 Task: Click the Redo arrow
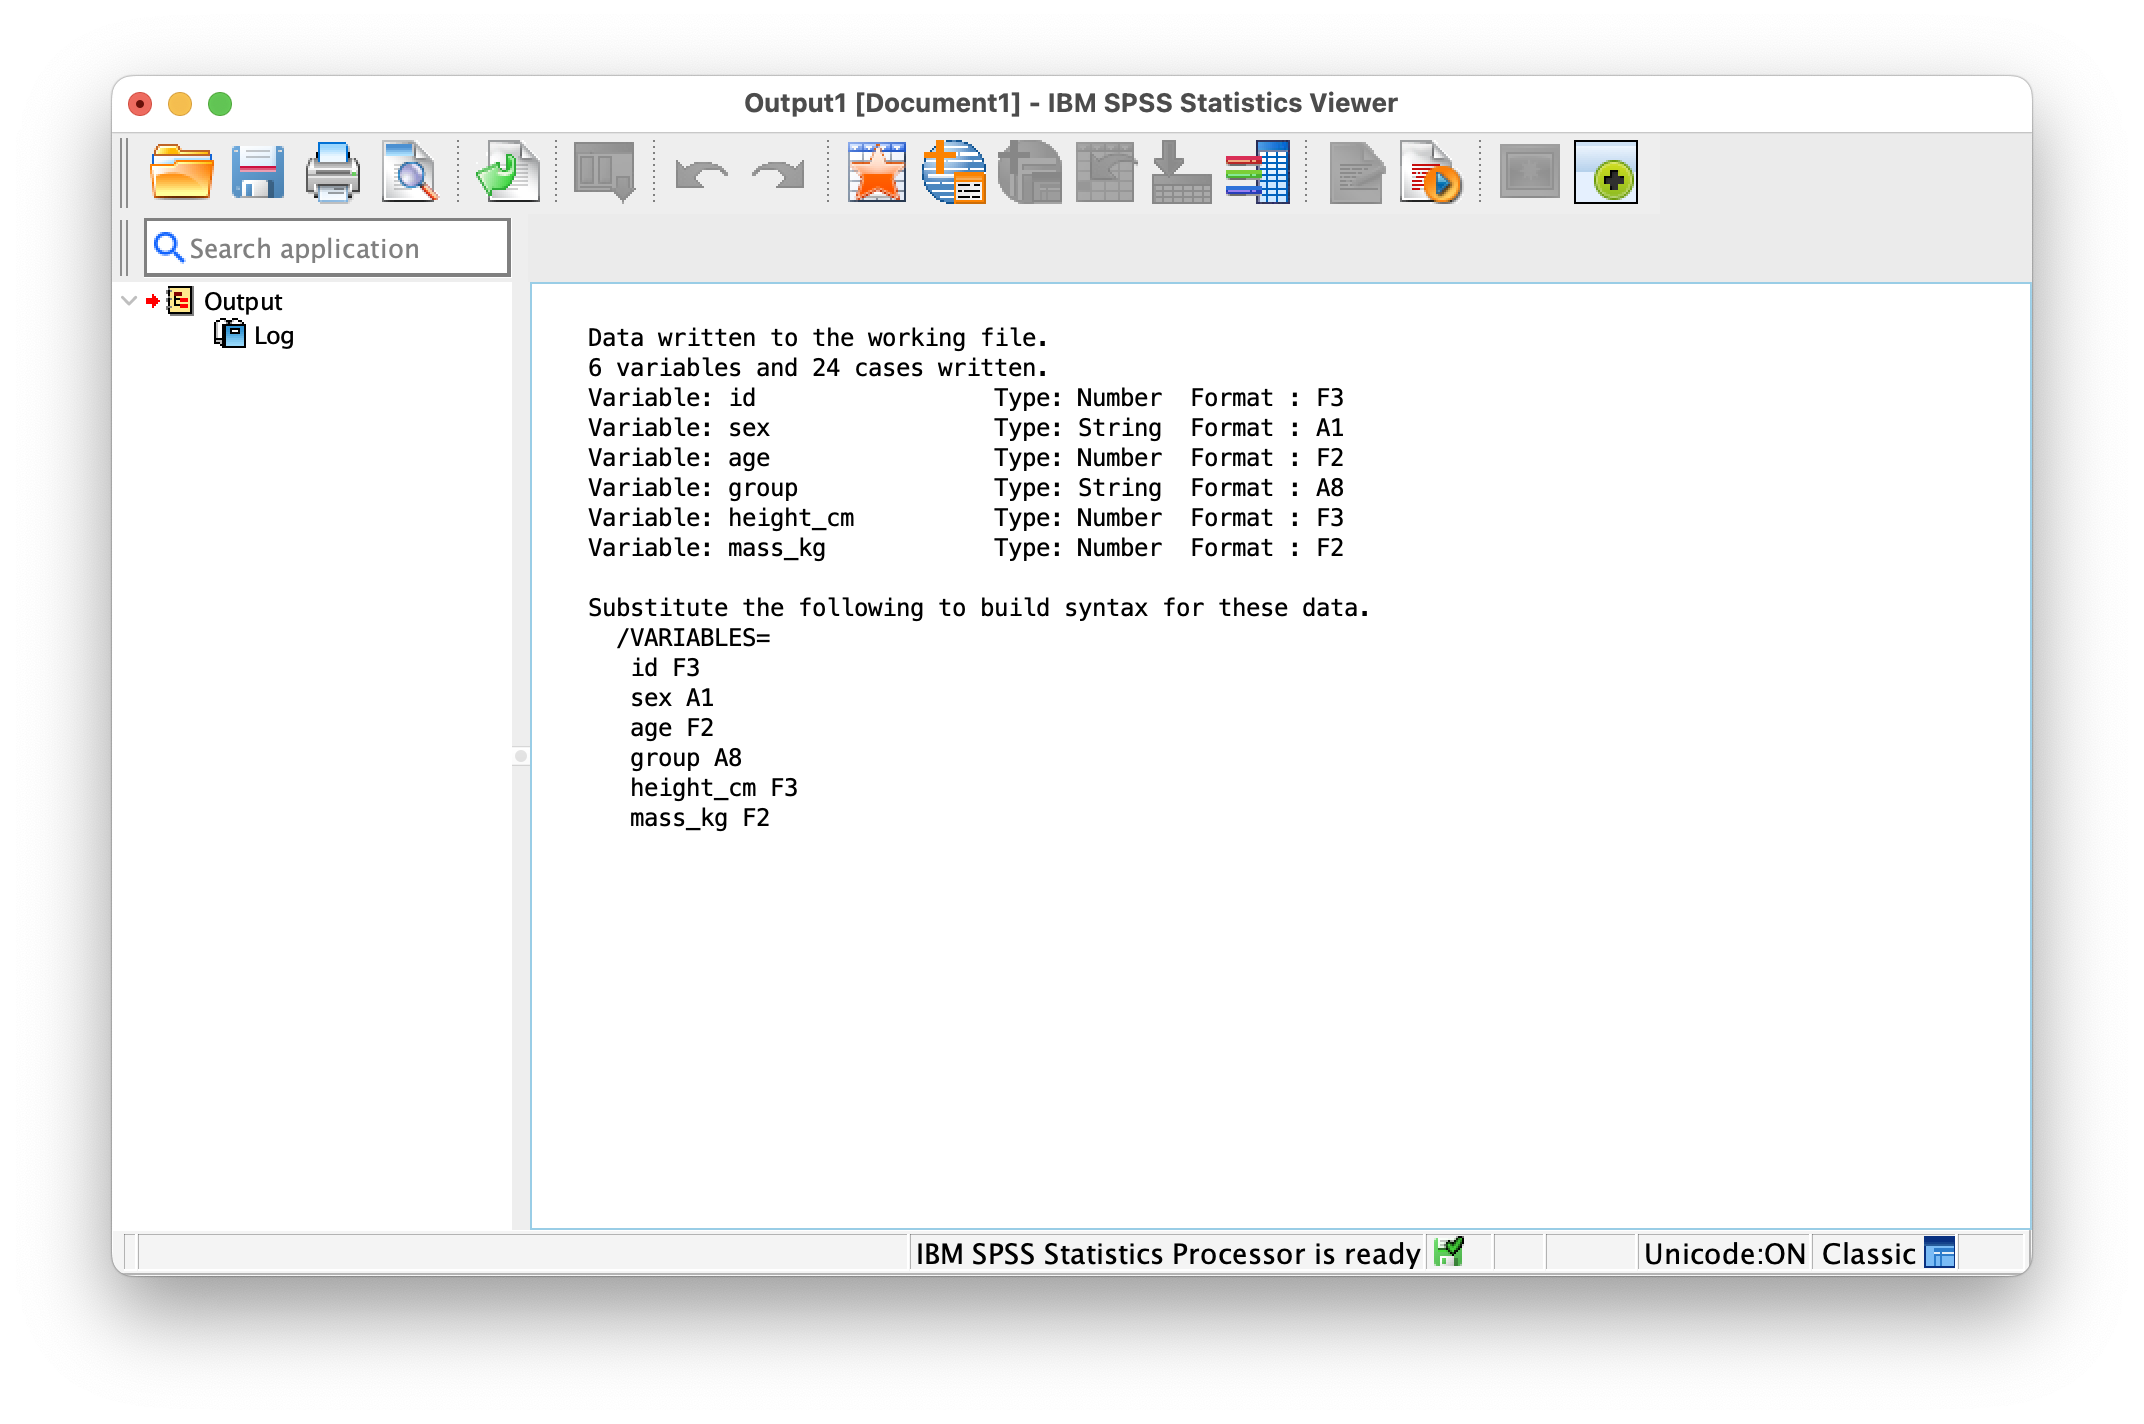pos(778,174)
